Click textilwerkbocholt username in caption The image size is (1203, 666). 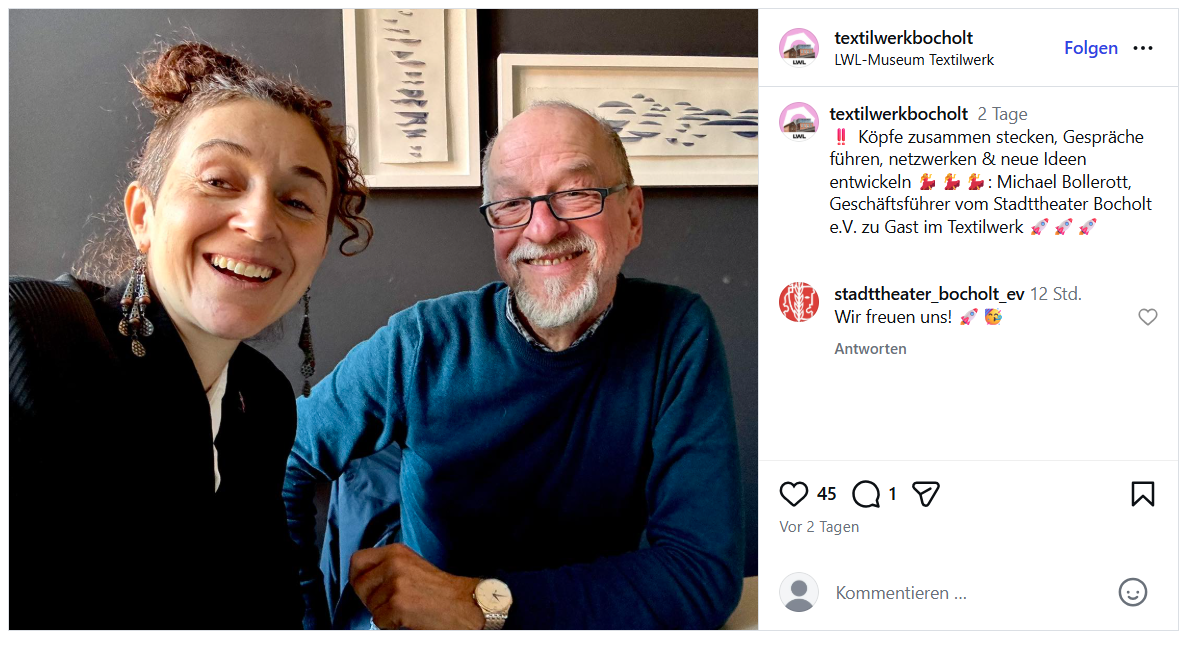(x=899, y=114)
